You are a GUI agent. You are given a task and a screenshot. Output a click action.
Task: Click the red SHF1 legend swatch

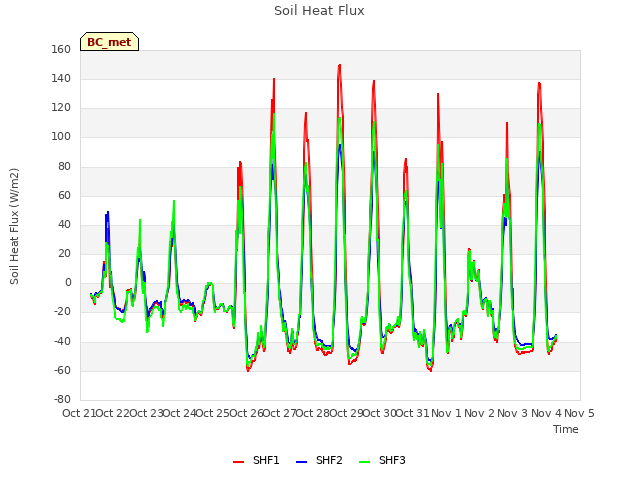tap(238, 462)
